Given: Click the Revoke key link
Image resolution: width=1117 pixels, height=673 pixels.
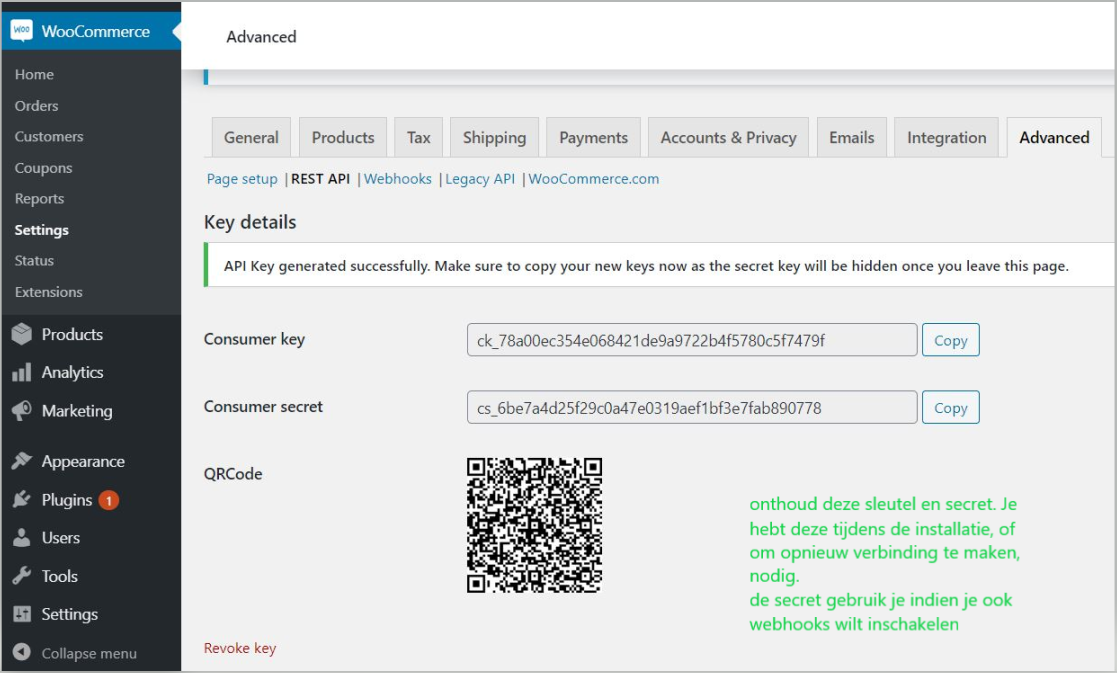Looking at the screenshot, I should [239, 648].
